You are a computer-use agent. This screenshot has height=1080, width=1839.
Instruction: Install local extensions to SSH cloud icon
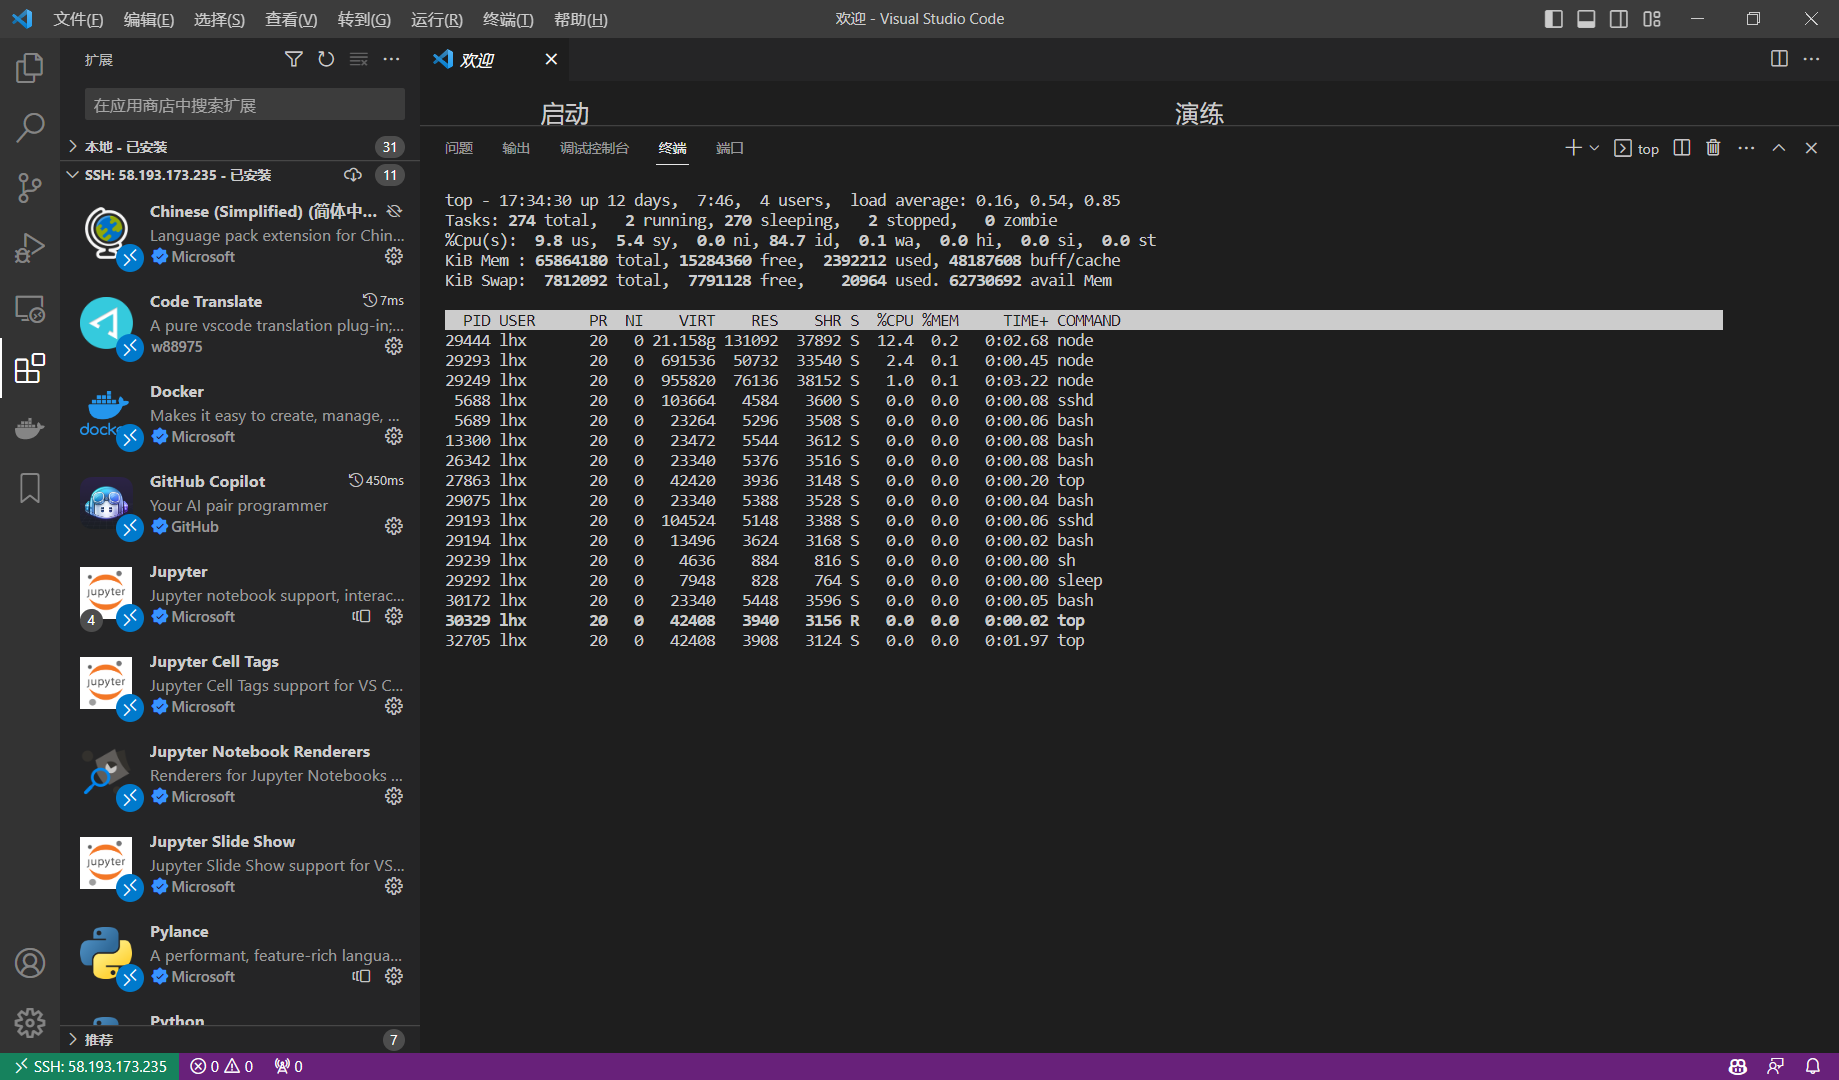(x=353, y=175)
